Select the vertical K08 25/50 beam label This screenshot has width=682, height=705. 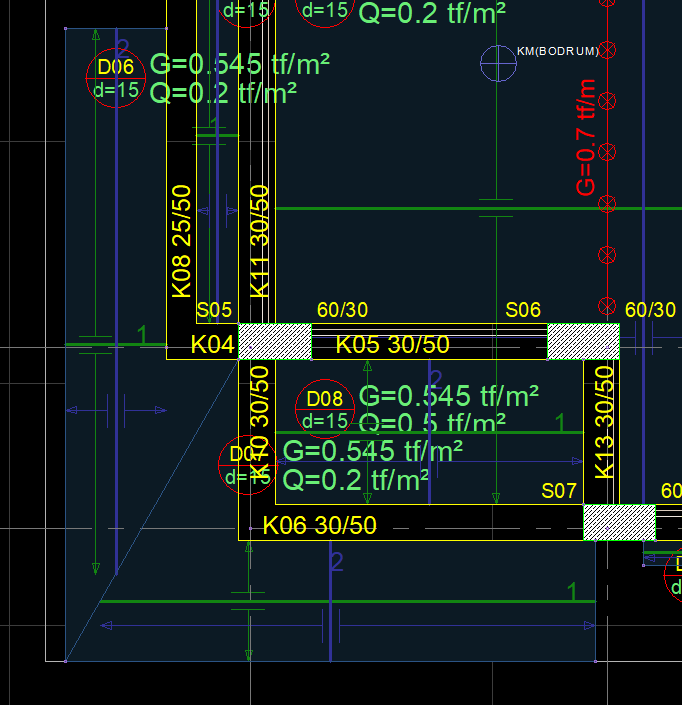[x=181, y=240]
